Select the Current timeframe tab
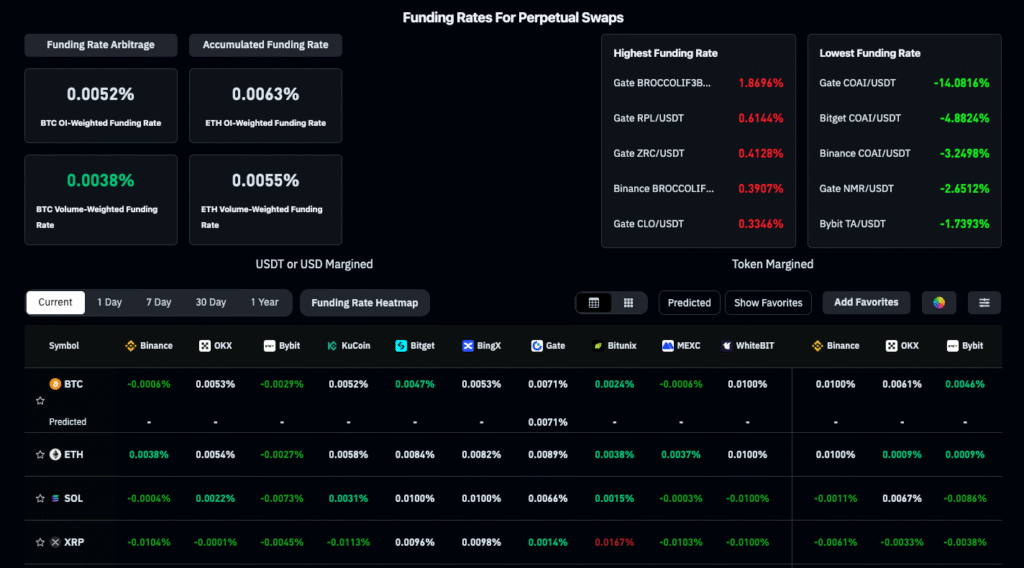1024x568 pixels. pos(56,302)
